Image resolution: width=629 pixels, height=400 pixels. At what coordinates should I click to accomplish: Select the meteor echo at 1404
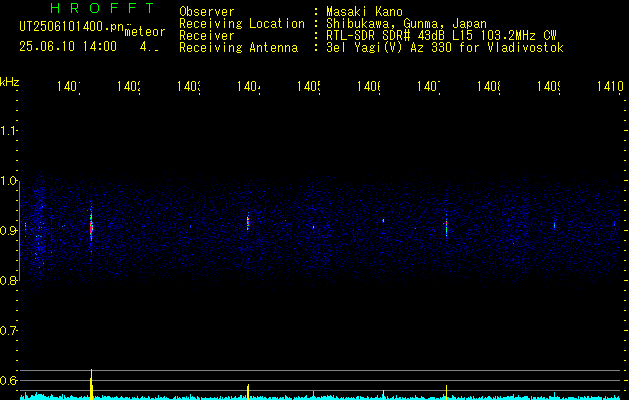[248, 223]
